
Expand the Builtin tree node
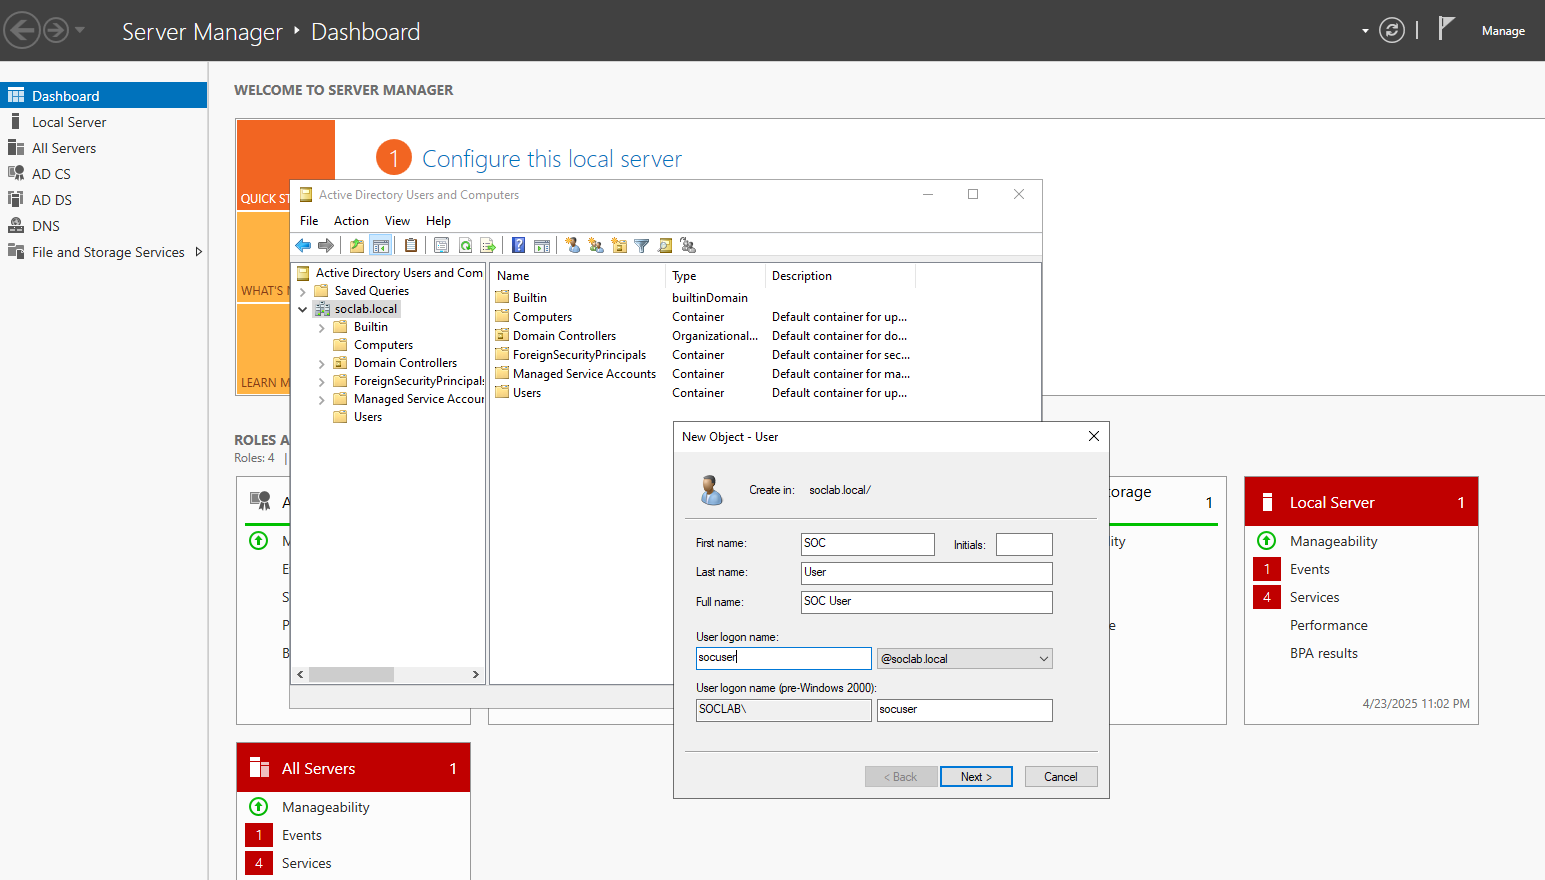321,328
